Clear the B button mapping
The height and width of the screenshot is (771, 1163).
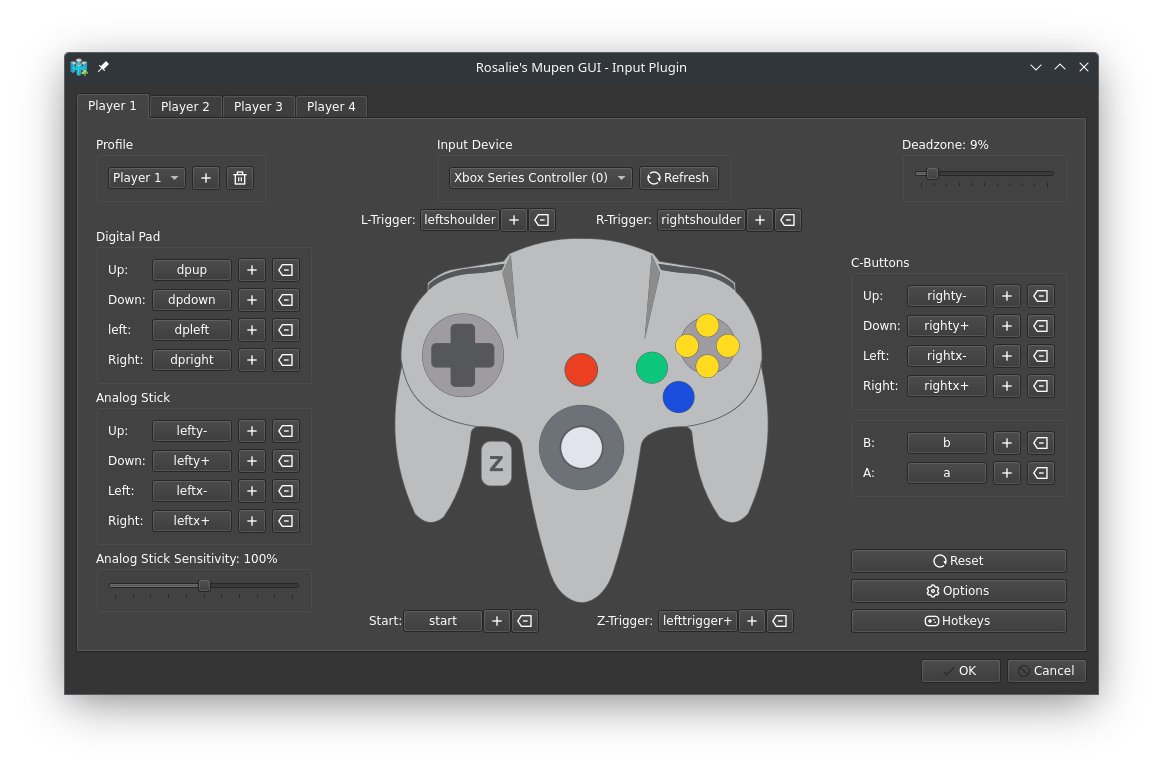tap(1041, 443)
